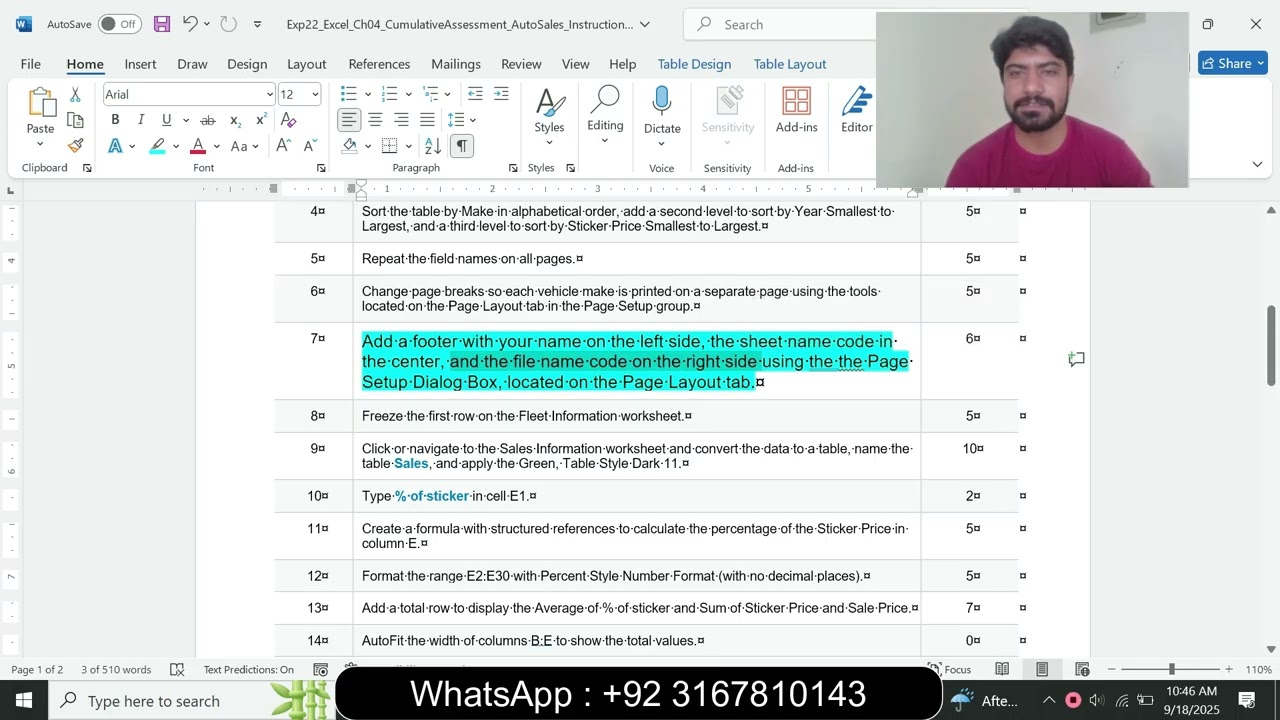Open the Editor pane button
Image resolution: width=1280 pixels, height=720 pixels.
[857, 110]
